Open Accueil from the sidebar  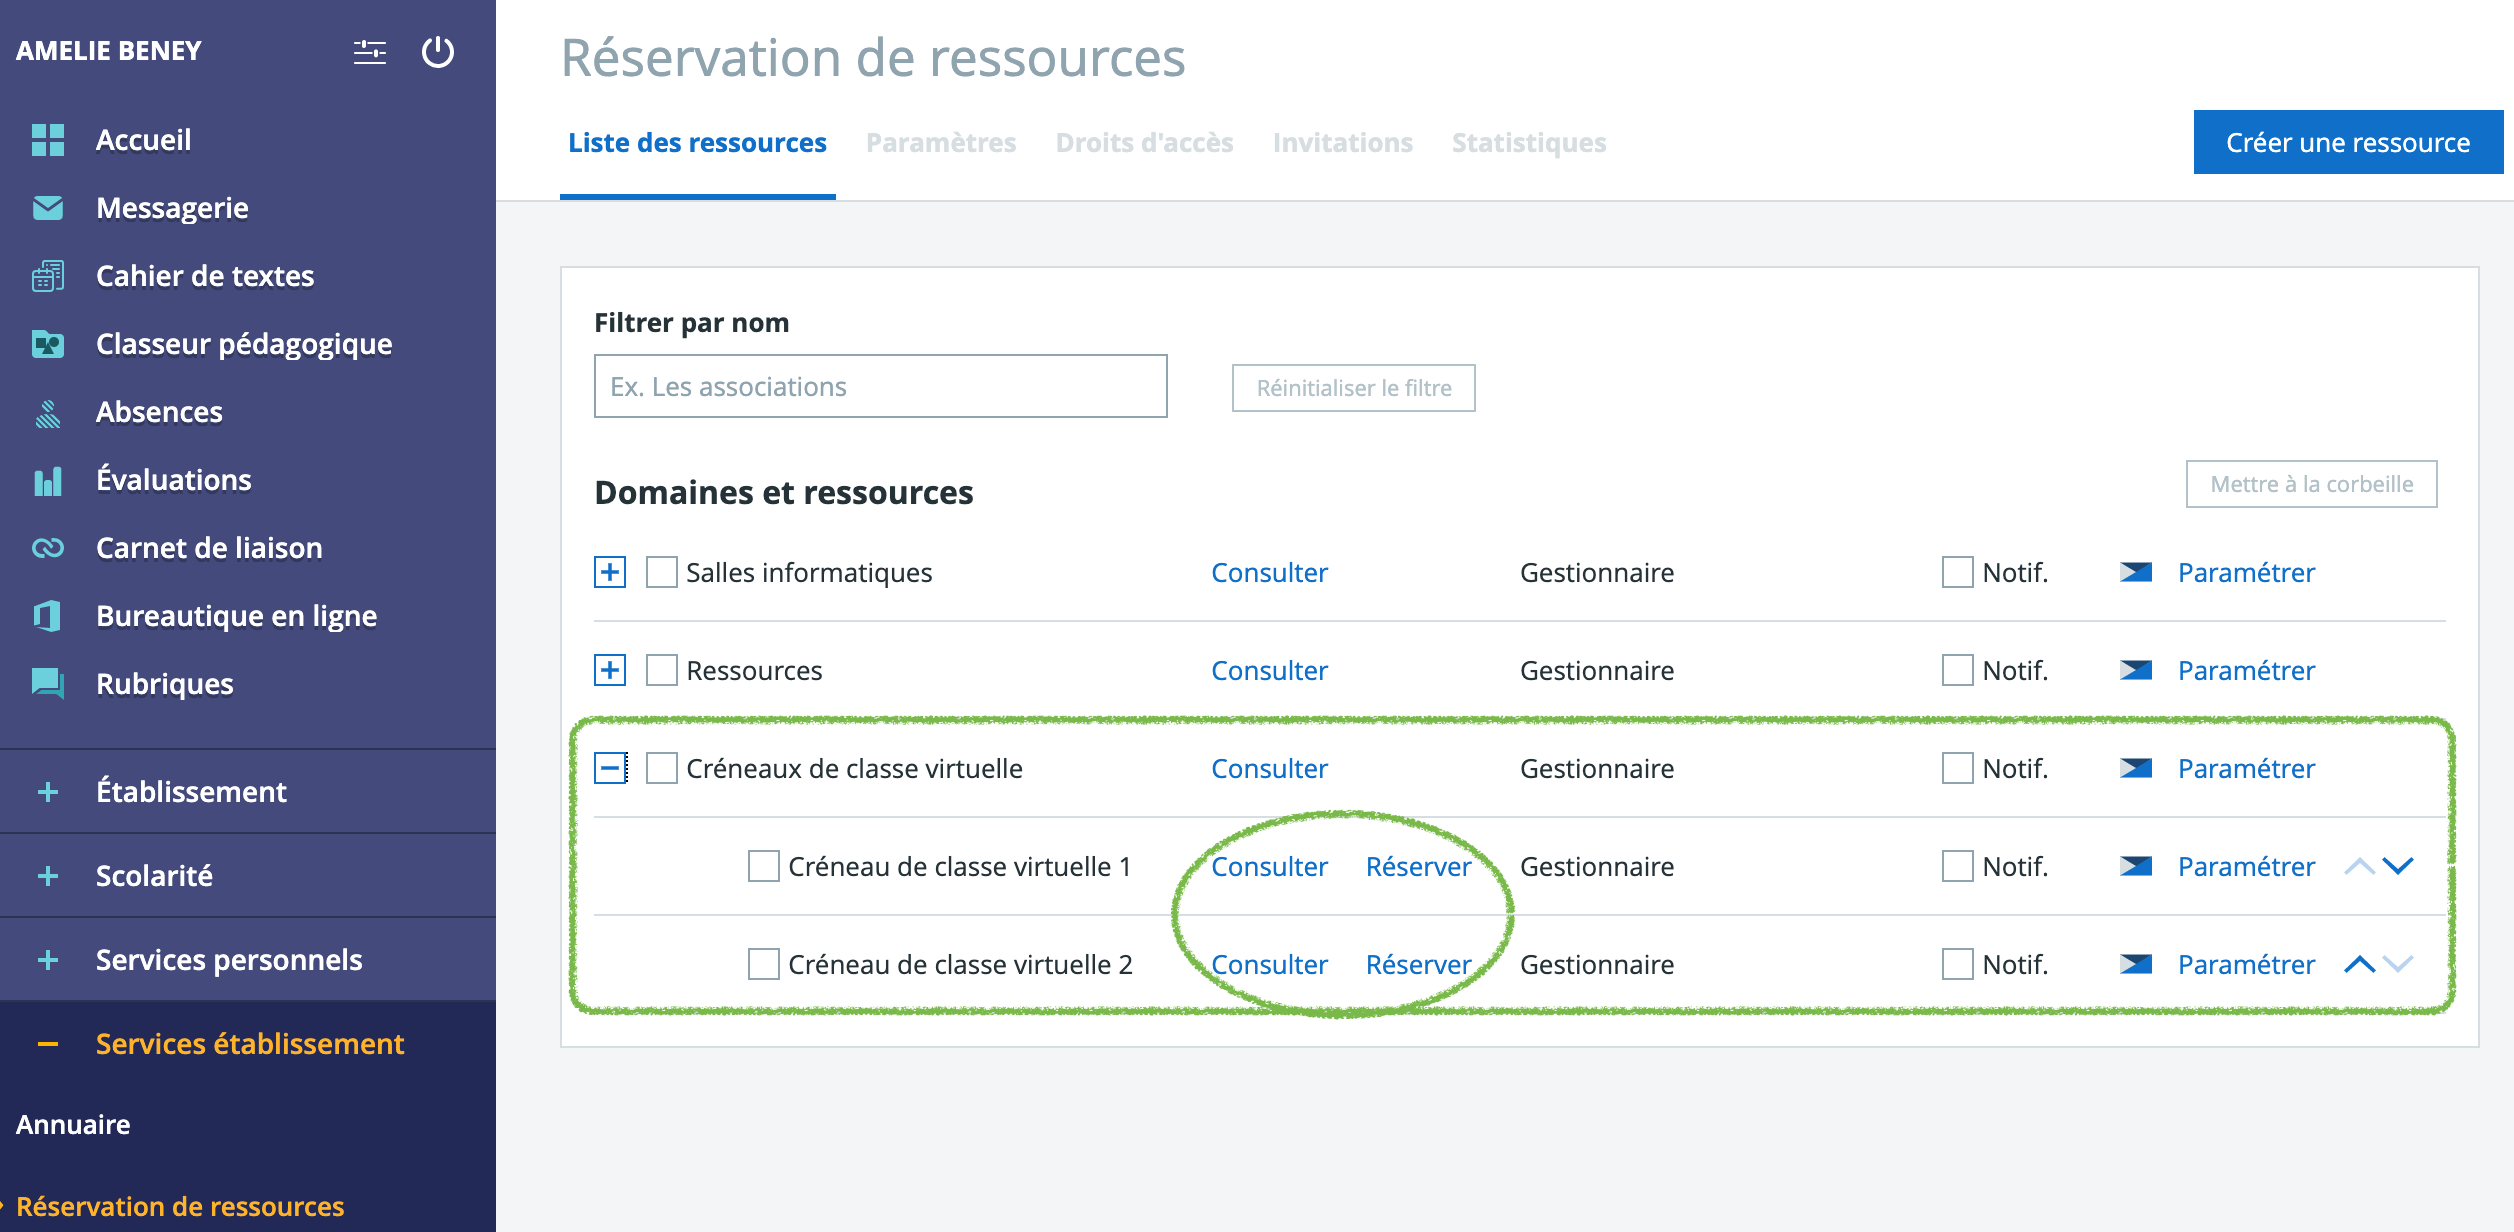[143, 140]
